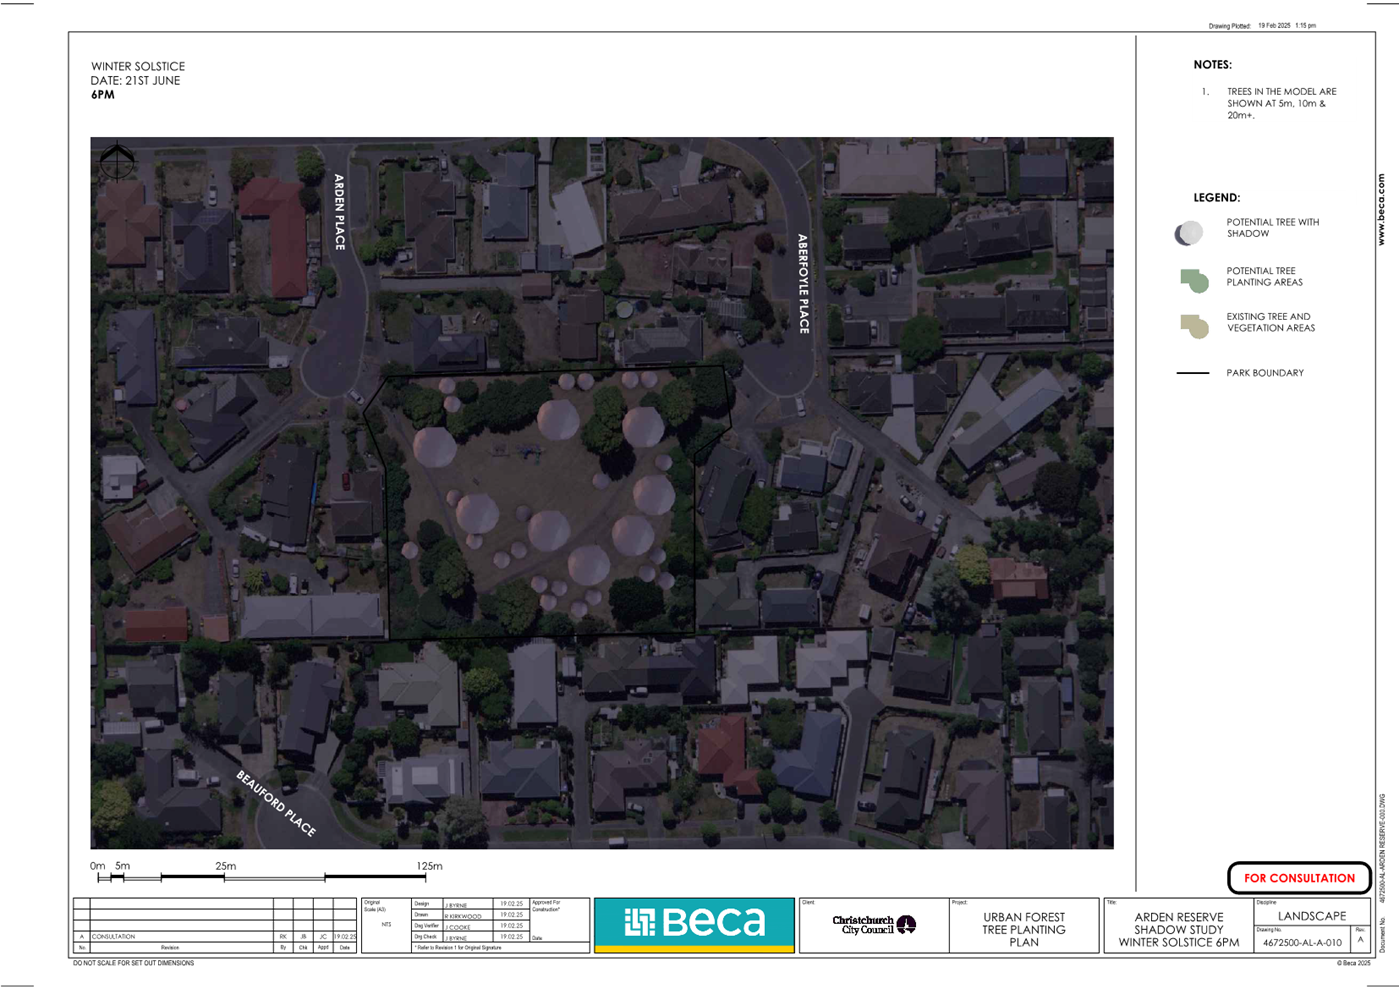Image resolution: width=1399 pixels, height=989 pixels.
Task: Click the Beca company logo
Action: (x=694, y=921)
